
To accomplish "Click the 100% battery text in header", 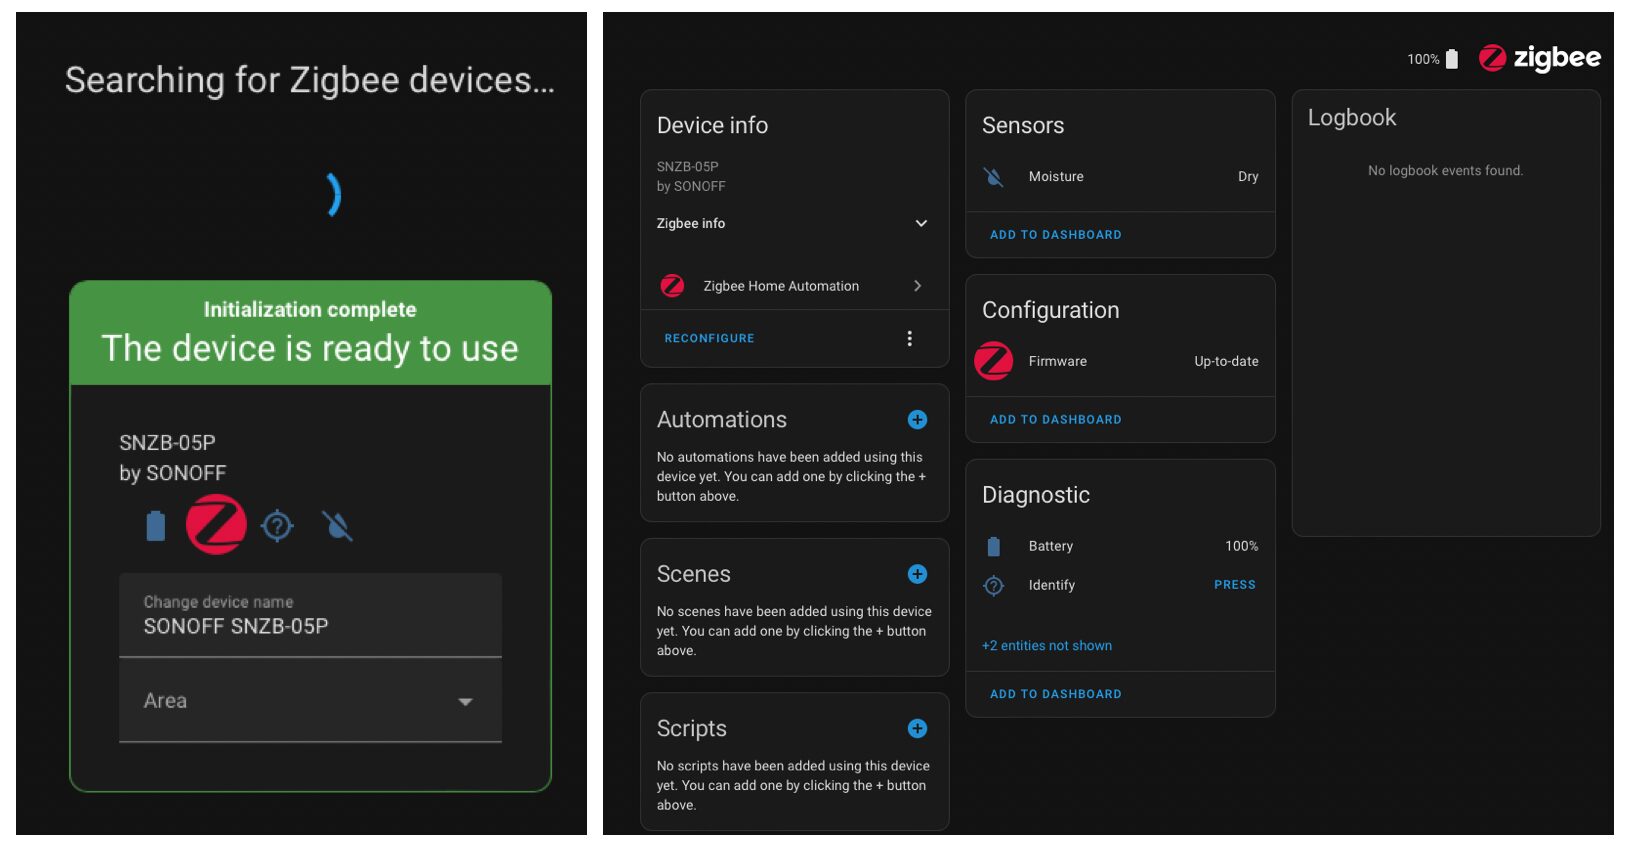I will click(x=1423, y=59).
